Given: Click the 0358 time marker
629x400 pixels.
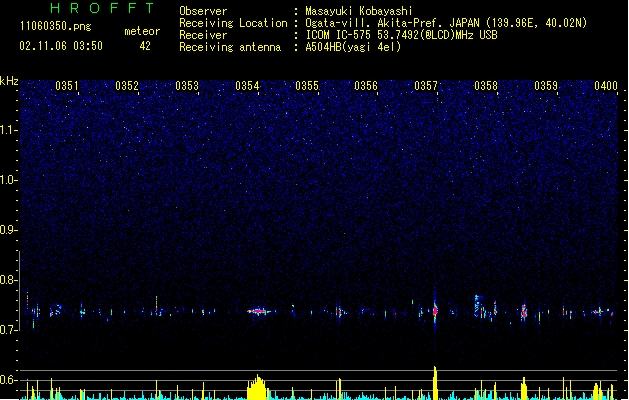Looking at the screenshot, I should [x=486, y=86].
